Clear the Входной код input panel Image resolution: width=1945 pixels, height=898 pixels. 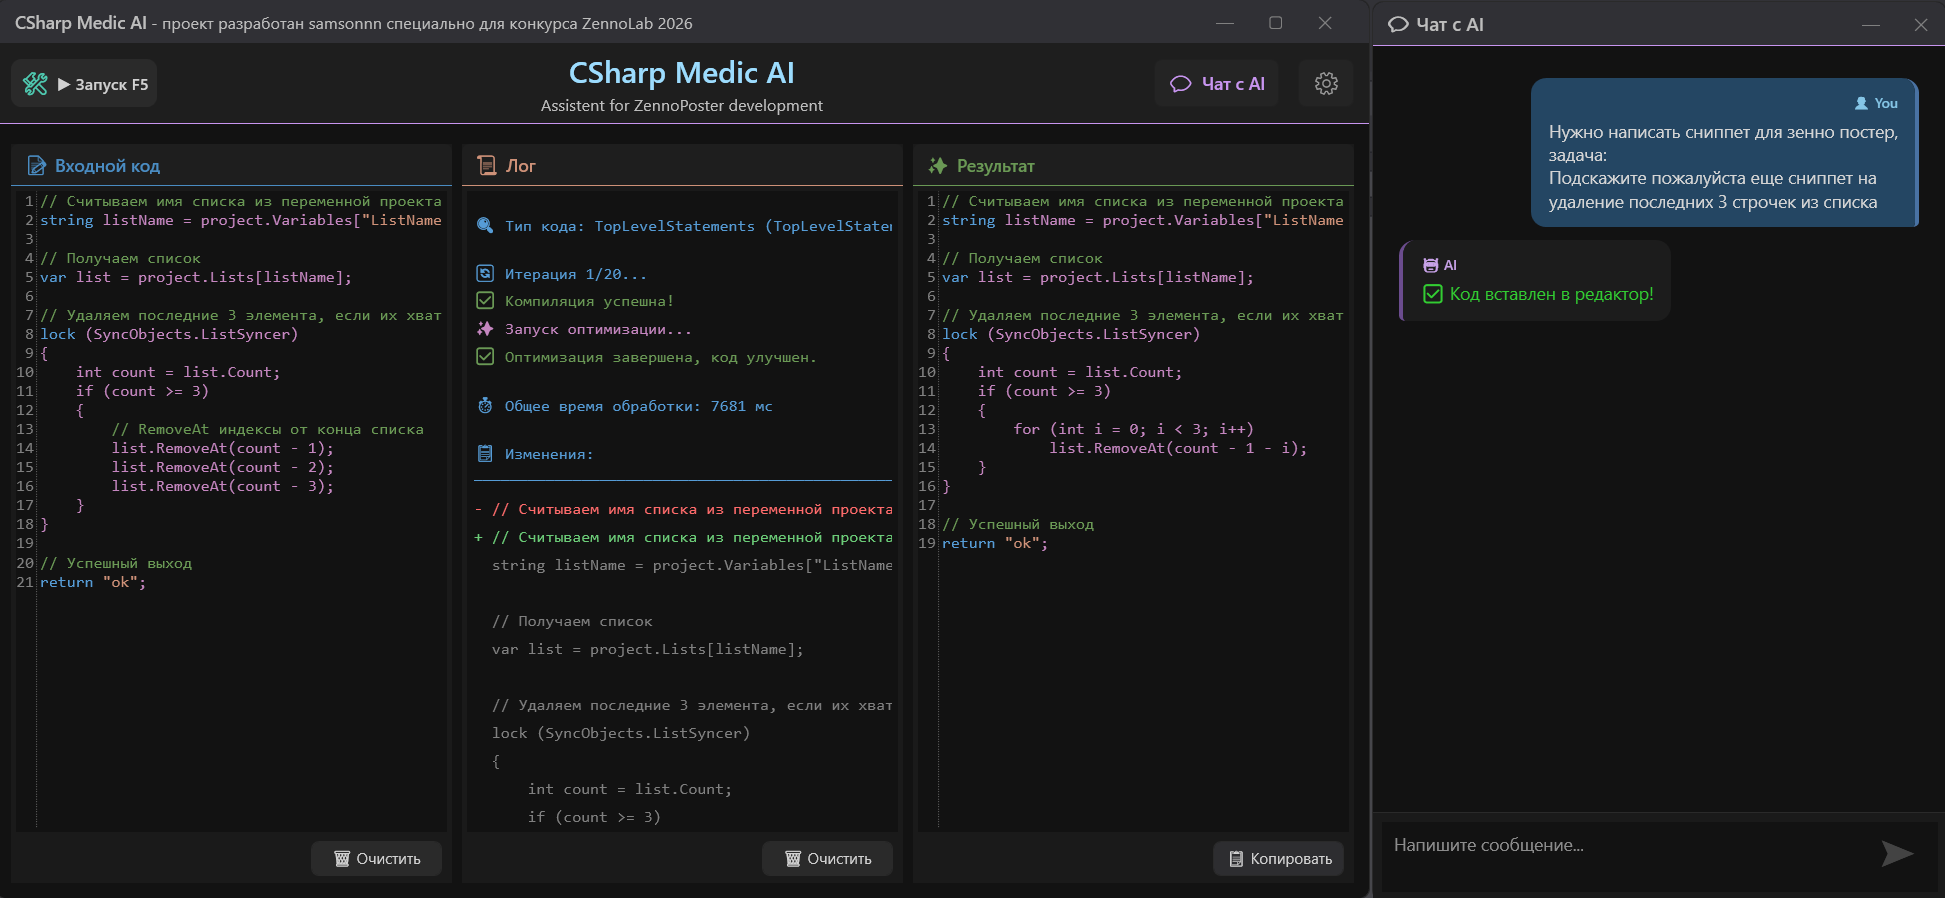pyautogui.click(x=376, y=859)
